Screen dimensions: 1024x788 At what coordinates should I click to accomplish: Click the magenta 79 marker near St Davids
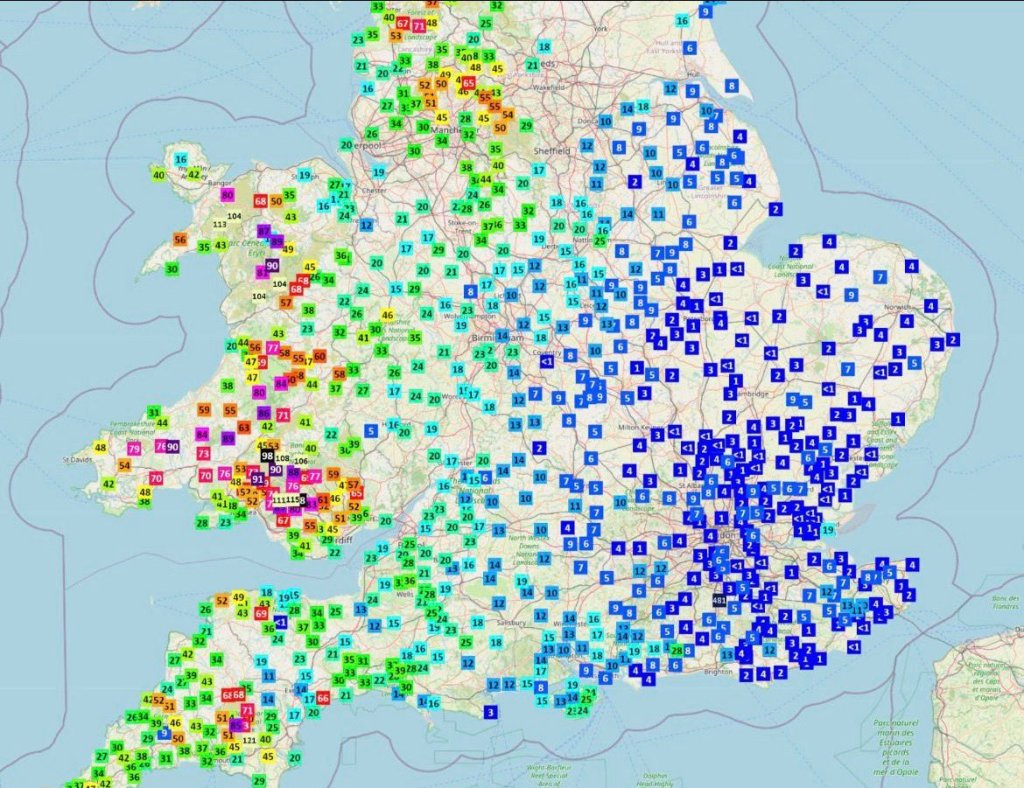coord(134,449)
